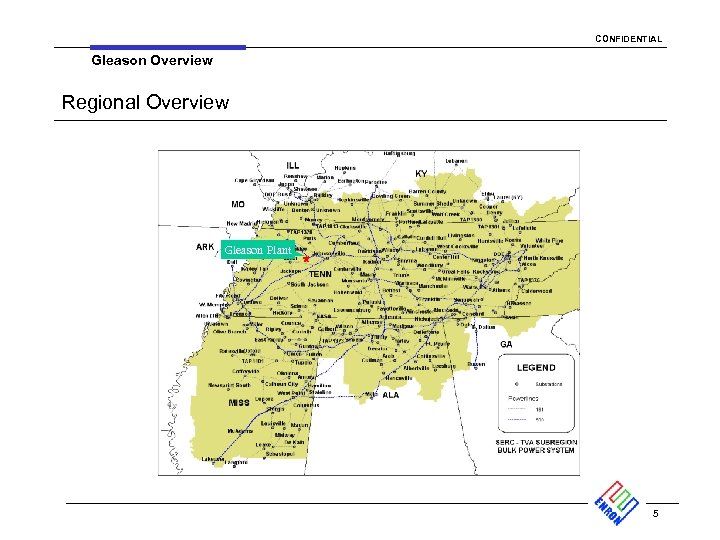
Task: Select the Regional Overview title
Action: click(145, 102)
